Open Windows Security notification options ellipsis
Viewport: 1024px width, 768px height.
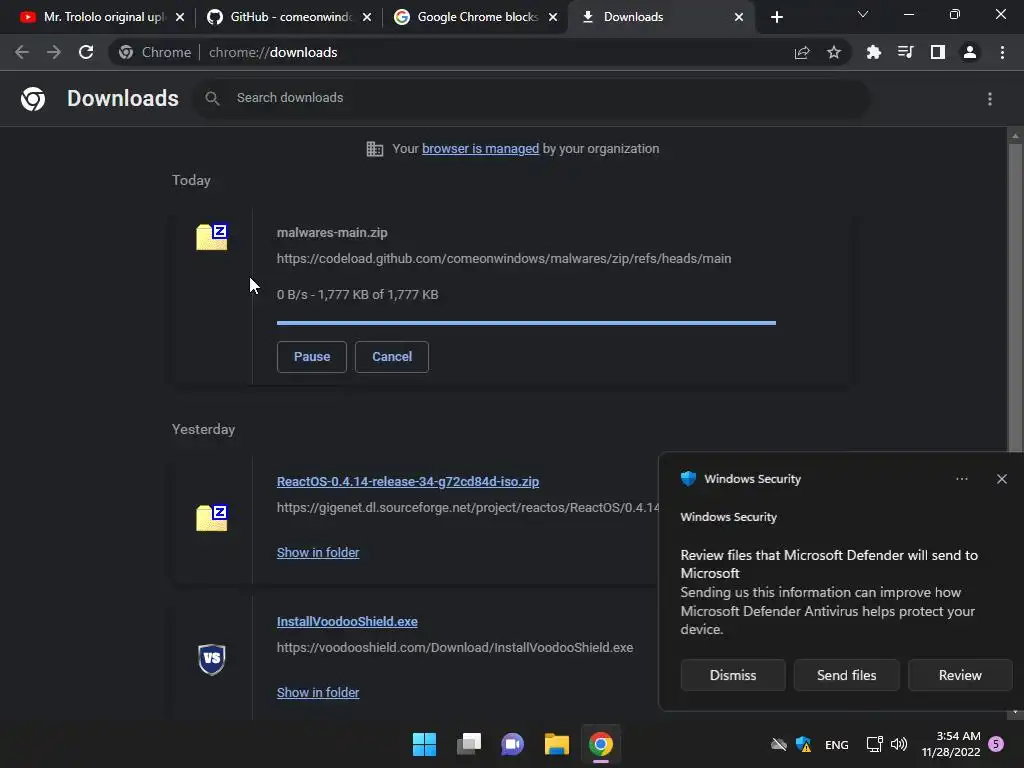(x=962, y=479)
